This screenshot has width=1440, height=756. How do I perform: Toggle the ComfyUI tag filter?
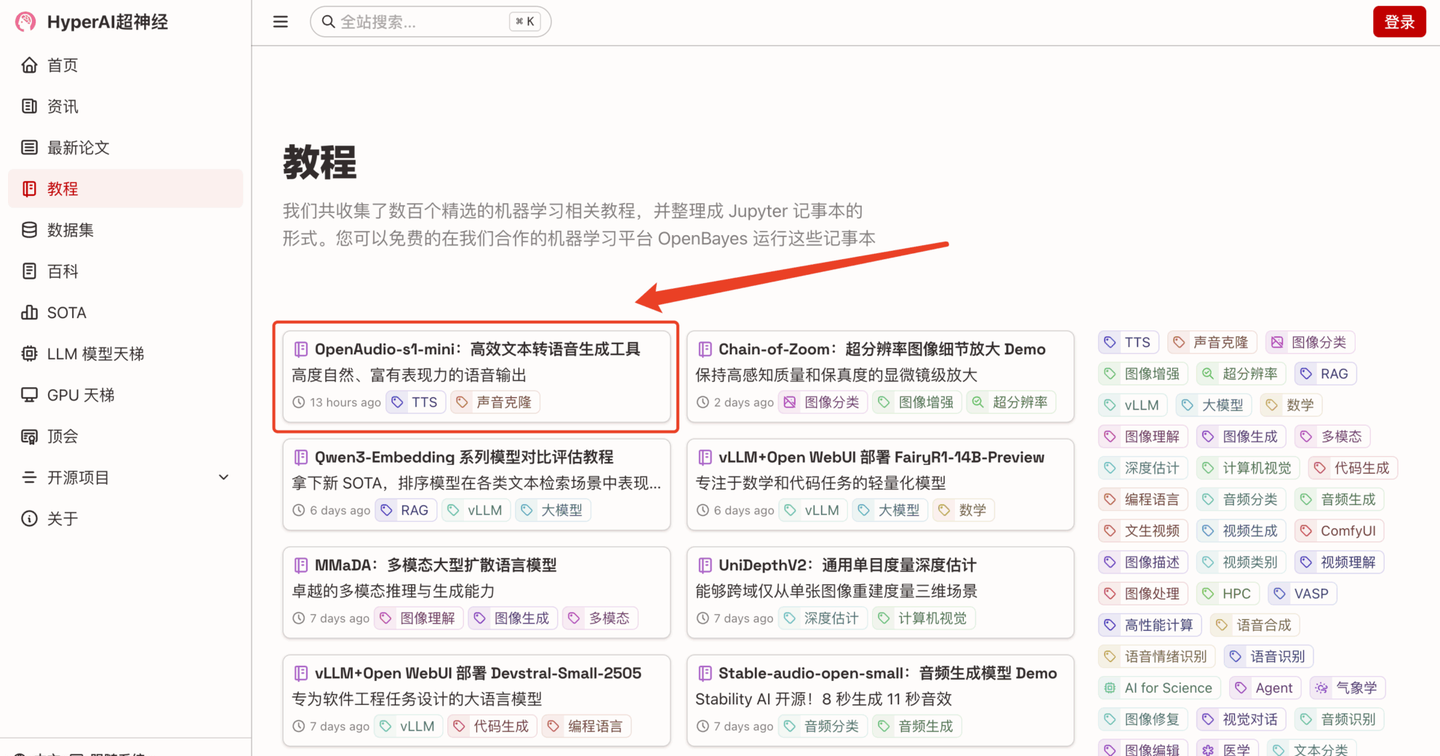tap(1338, 530)
